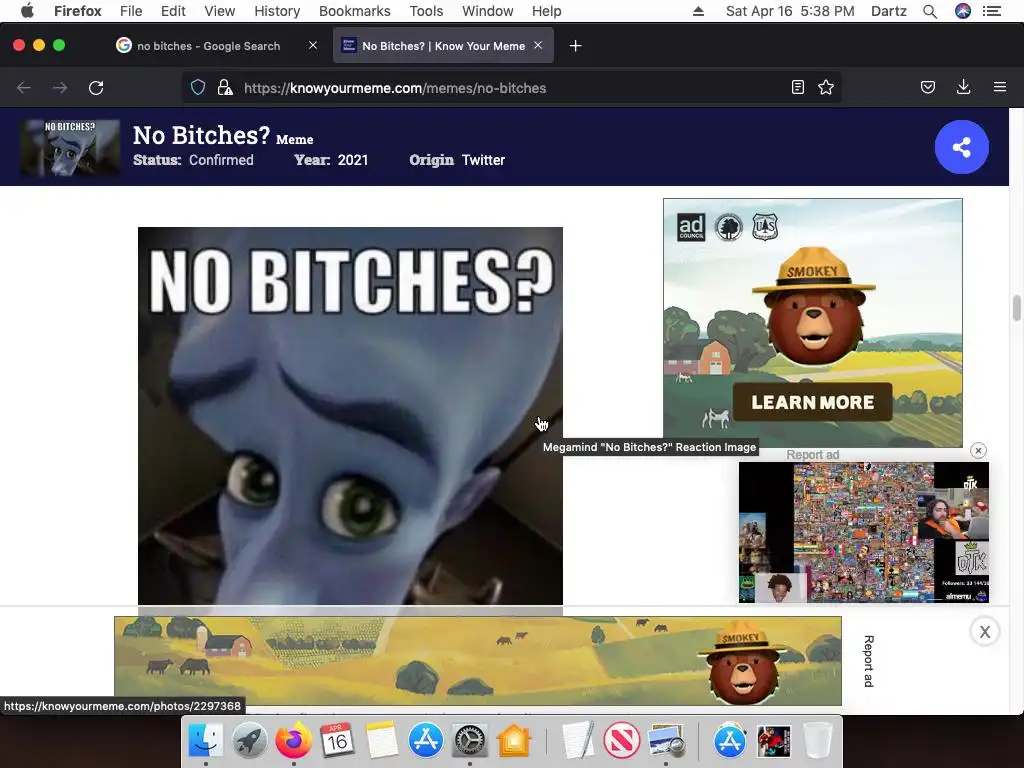The image size is (1024, 768).
Task: Open Spotlight search in menu bar
Action: [930, 11]
